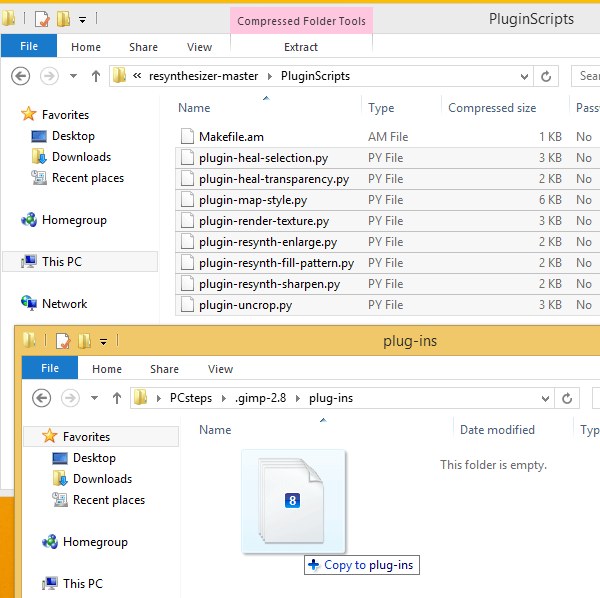Select Network in PluginScripts navigation pane

click(x=64, y=304)
